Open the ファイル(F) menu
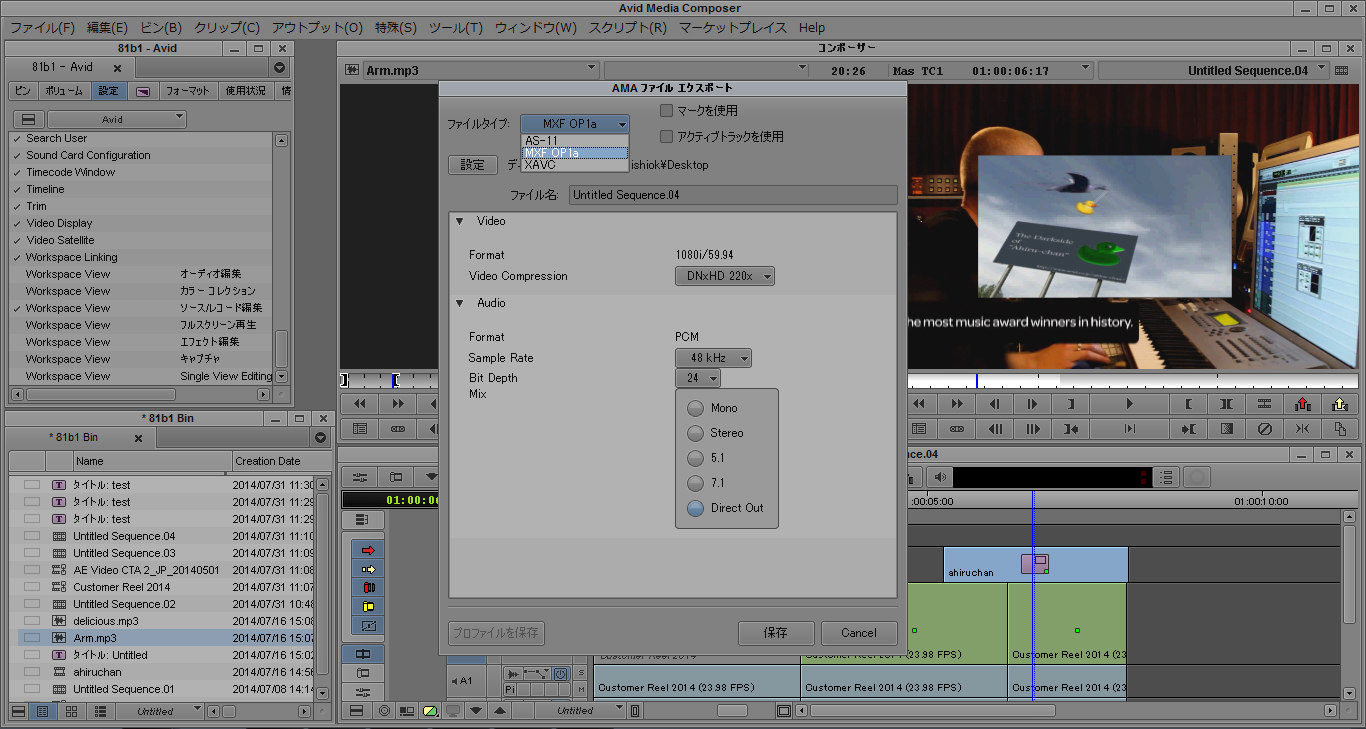The height and width of the screenshot is (729, 1366). pos(42,27)
